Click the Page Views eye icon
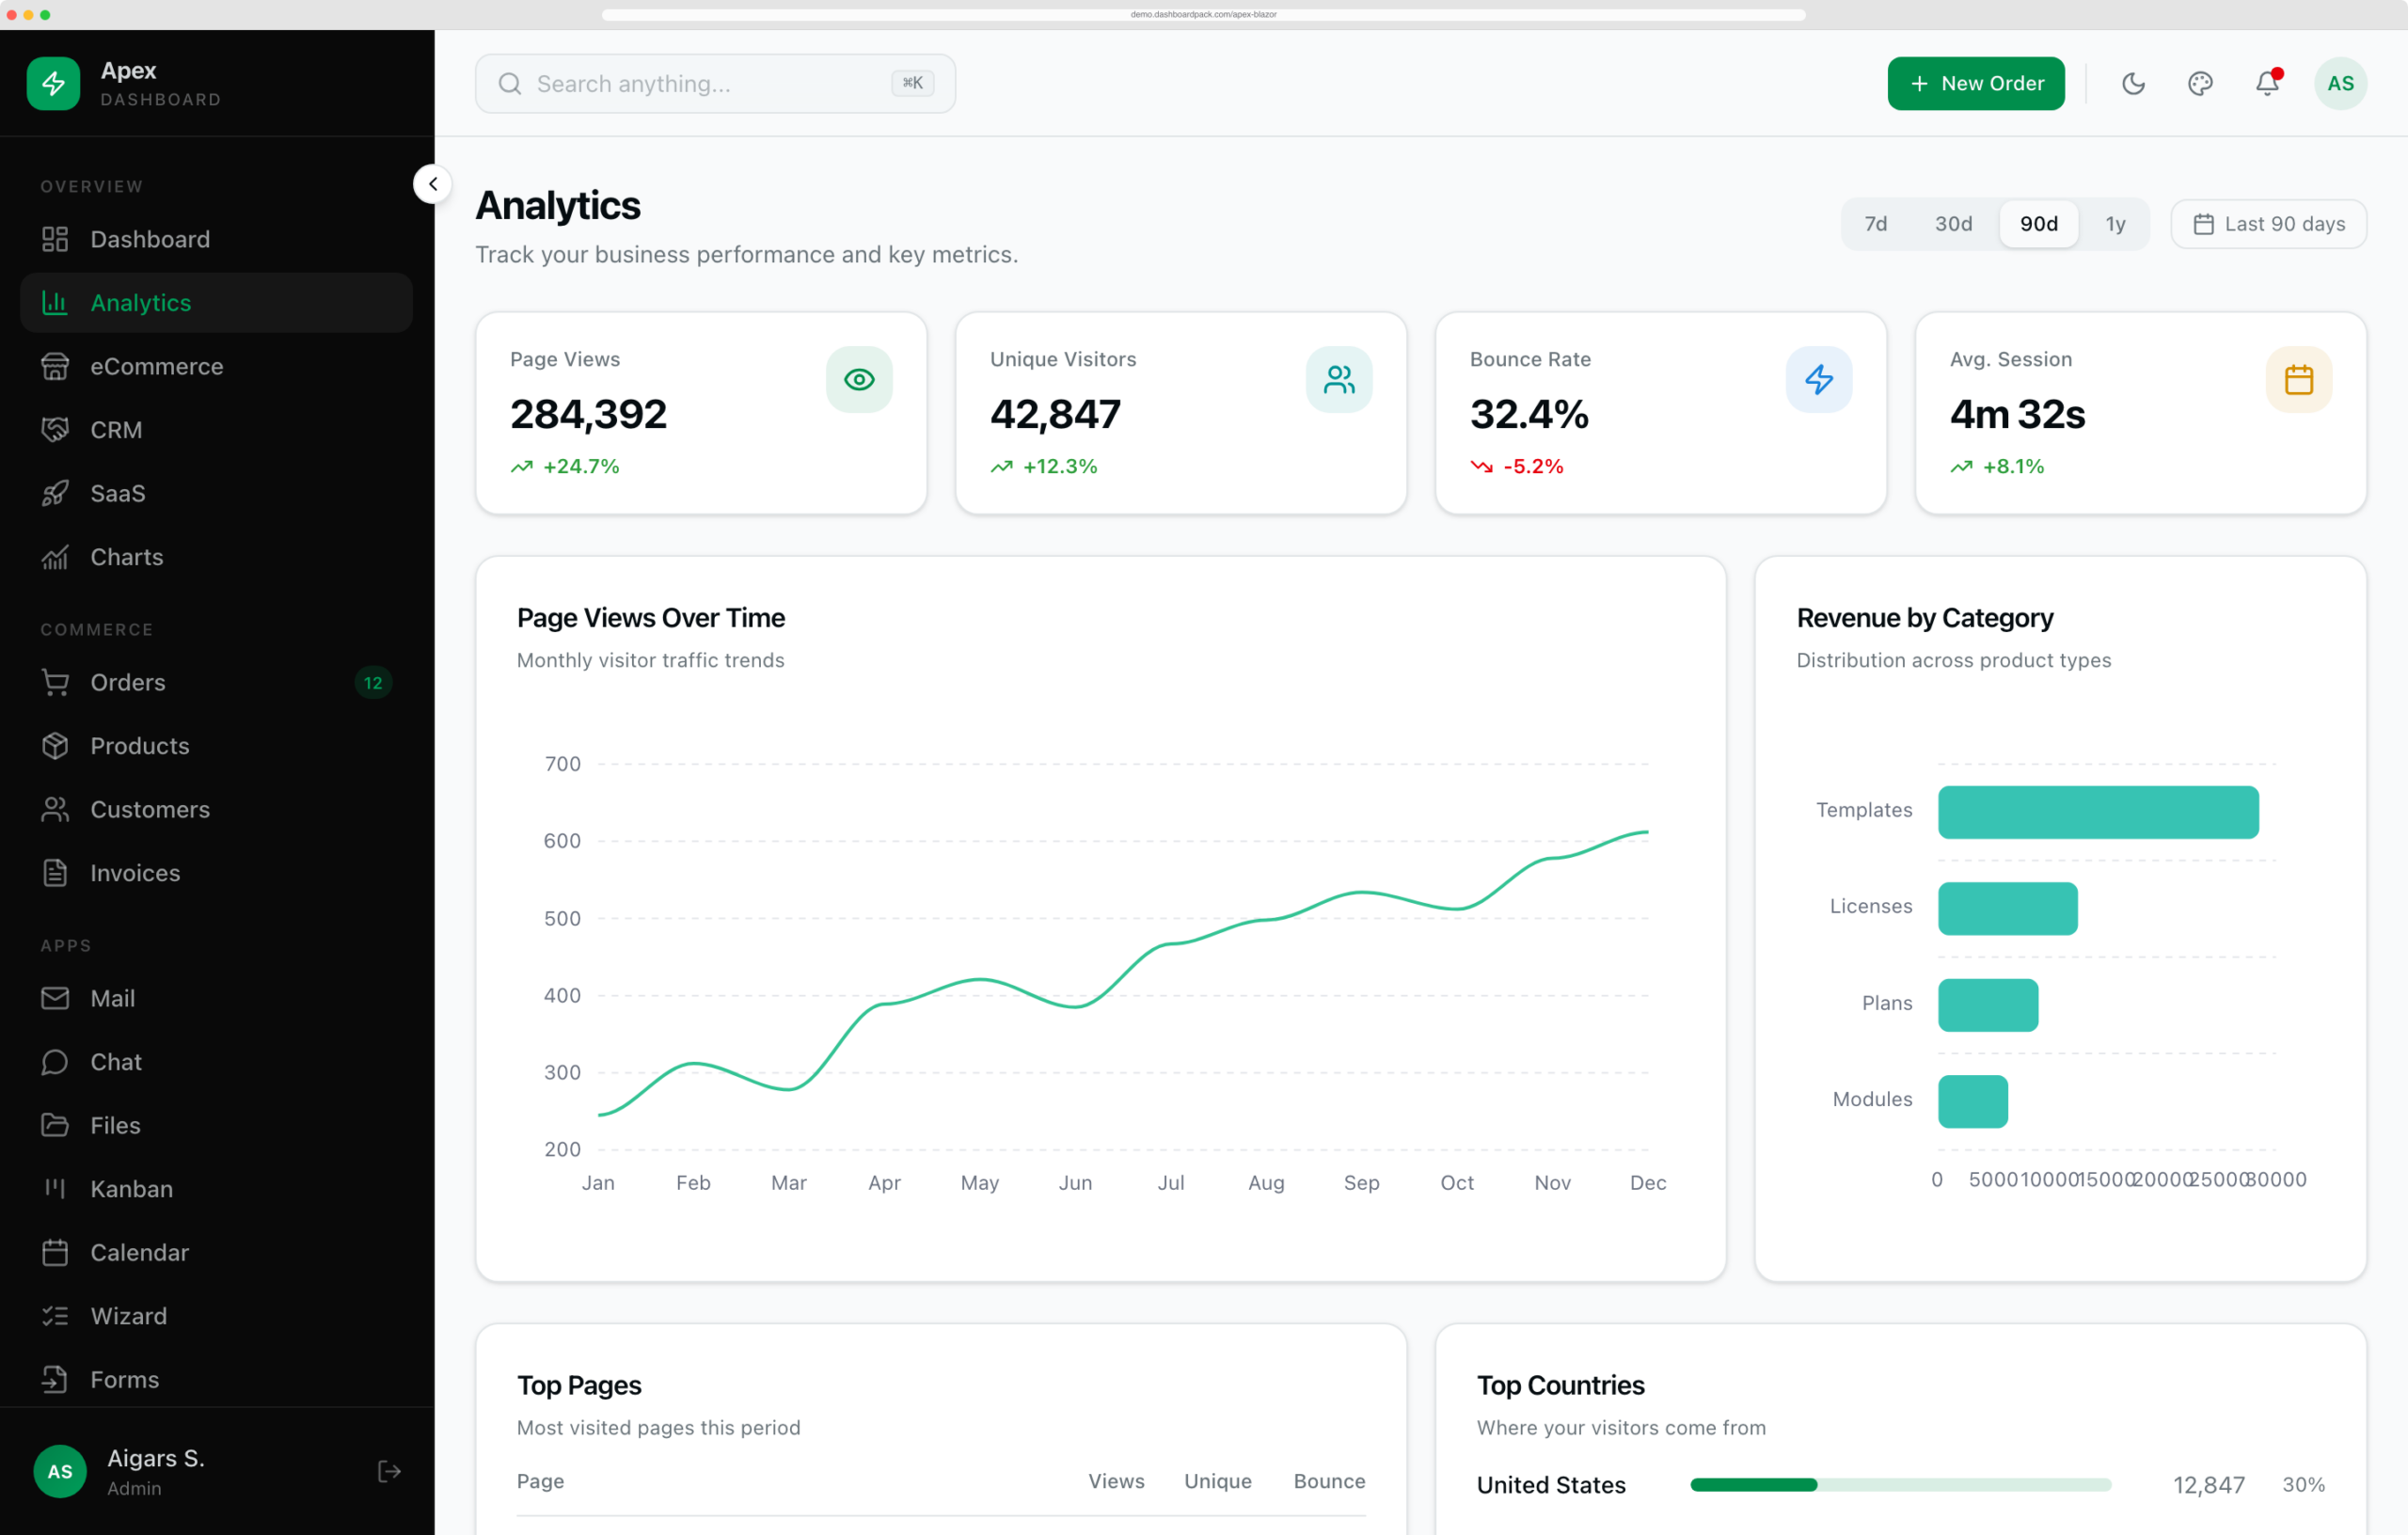 (859, 380)
